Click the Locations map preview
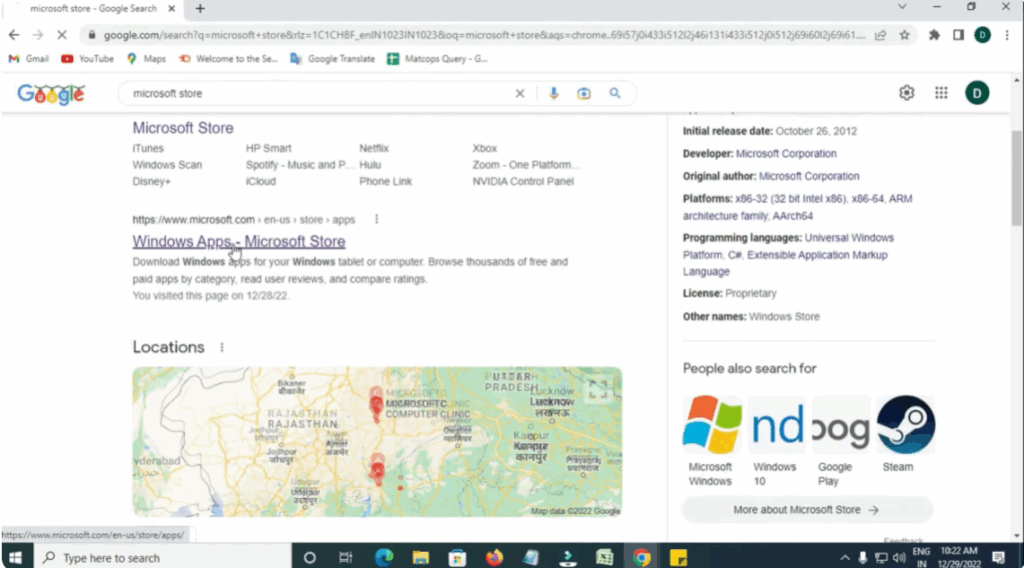The width and height of the screenshot is (1024, 568). coord(377,442)
